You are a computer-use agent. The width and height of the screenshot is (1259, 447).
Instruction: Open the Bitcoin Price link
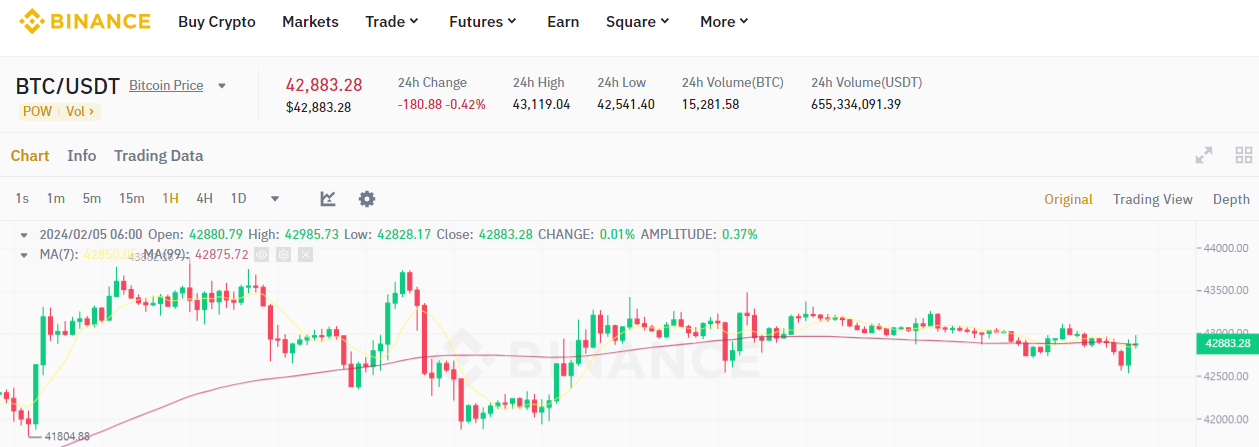pos(166,86)
